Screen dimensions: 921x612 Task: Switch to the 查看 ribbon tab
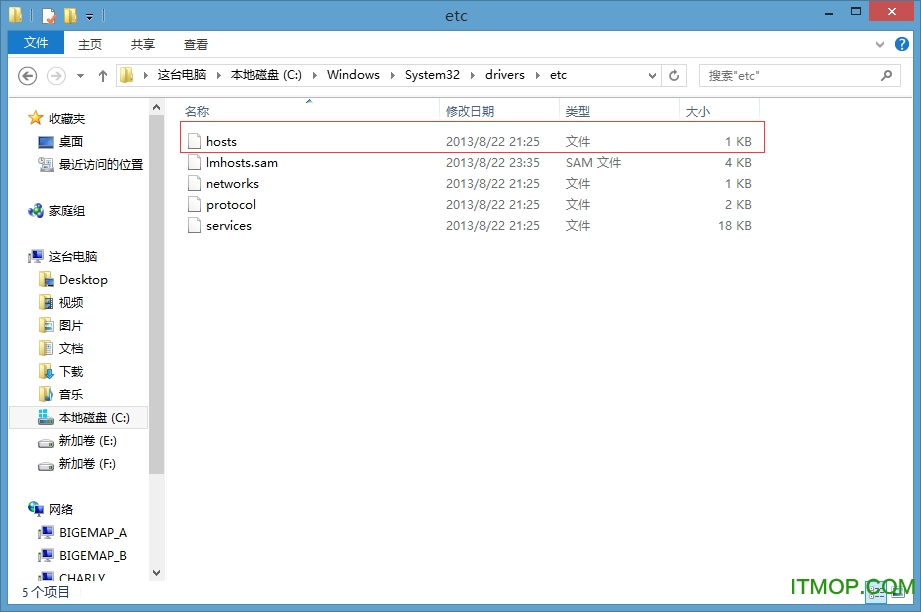pyautogui.click(x=196, y=44)
